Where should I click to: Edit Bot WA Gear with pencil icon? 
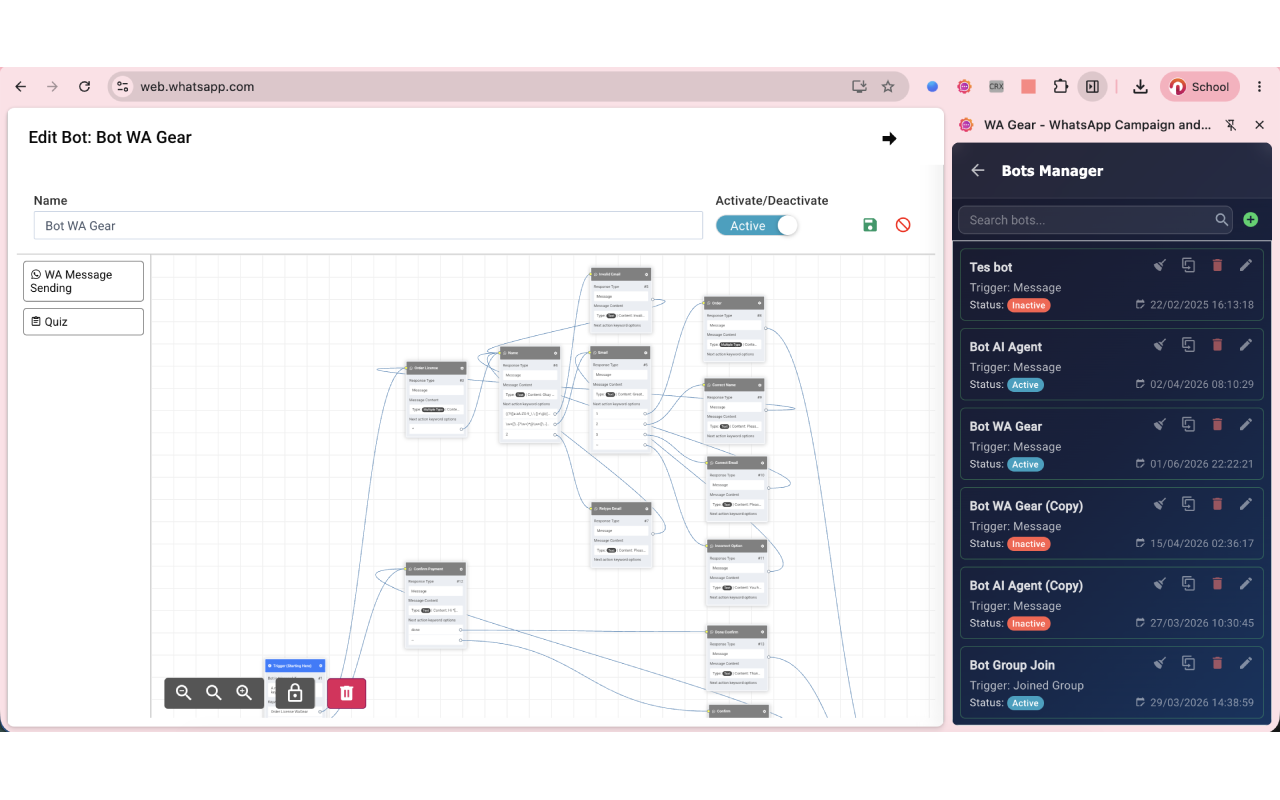click(x=1245, y=425)
